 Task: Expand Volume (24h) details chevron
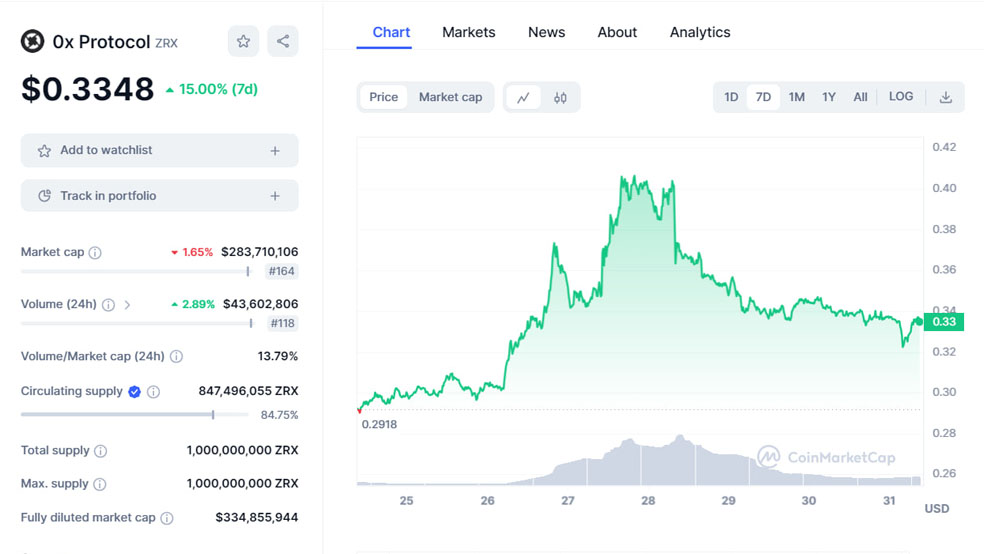127,305
